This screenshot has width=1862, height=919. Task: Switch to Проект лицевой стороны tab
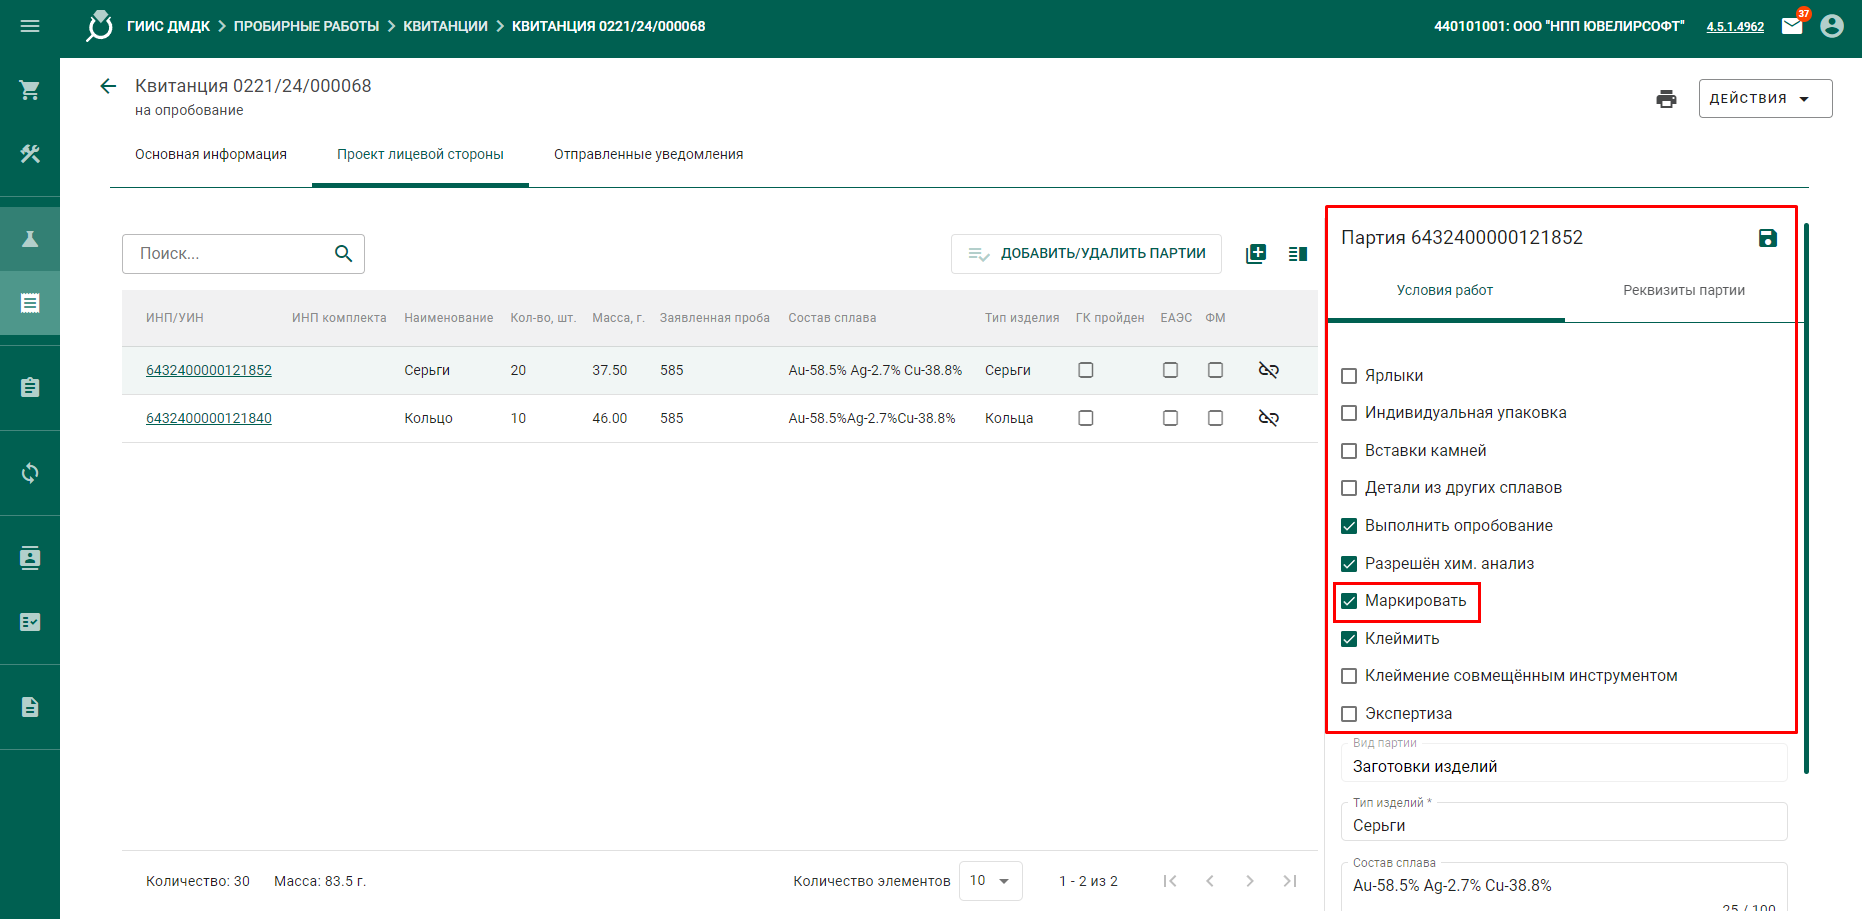point(420,154)
